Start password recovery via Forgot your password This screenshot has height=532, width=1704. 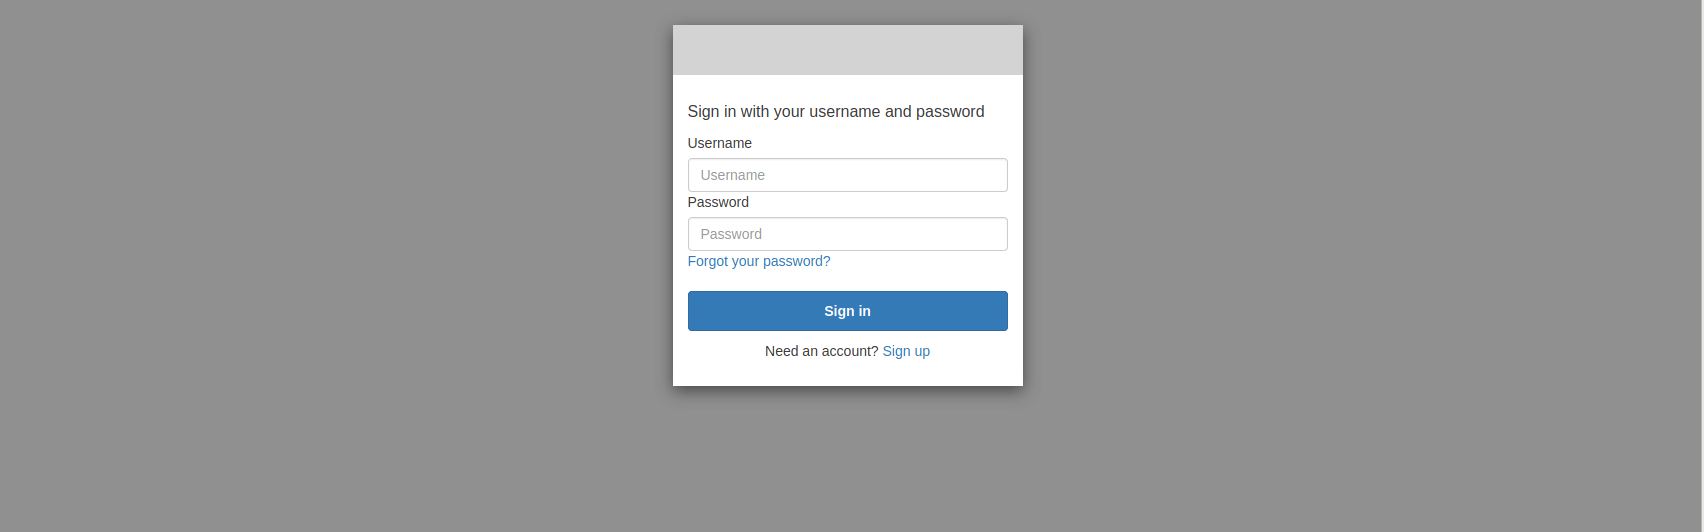pos(759,261)
